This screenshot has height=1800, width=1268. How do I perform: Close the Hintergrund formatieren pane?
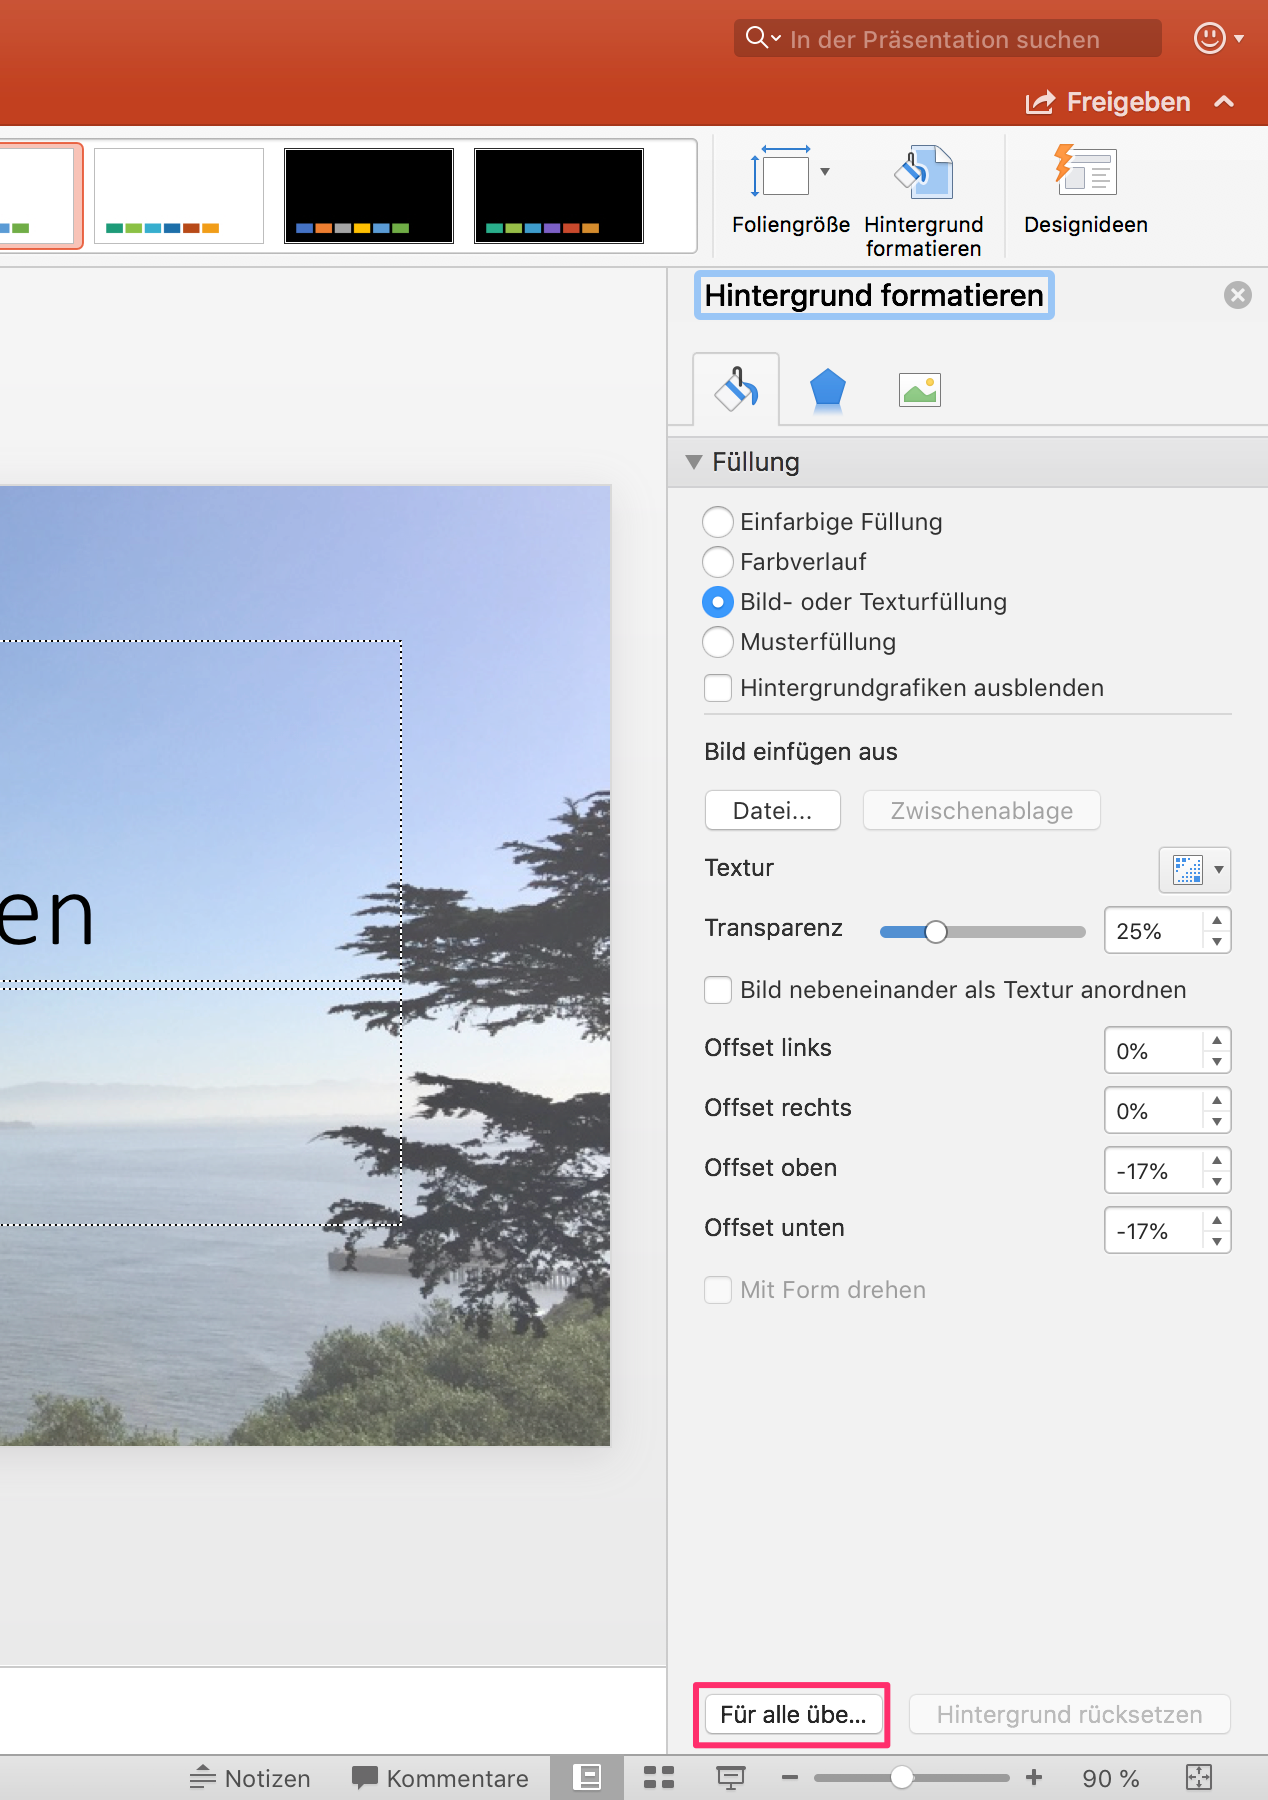click(1238, 295)
